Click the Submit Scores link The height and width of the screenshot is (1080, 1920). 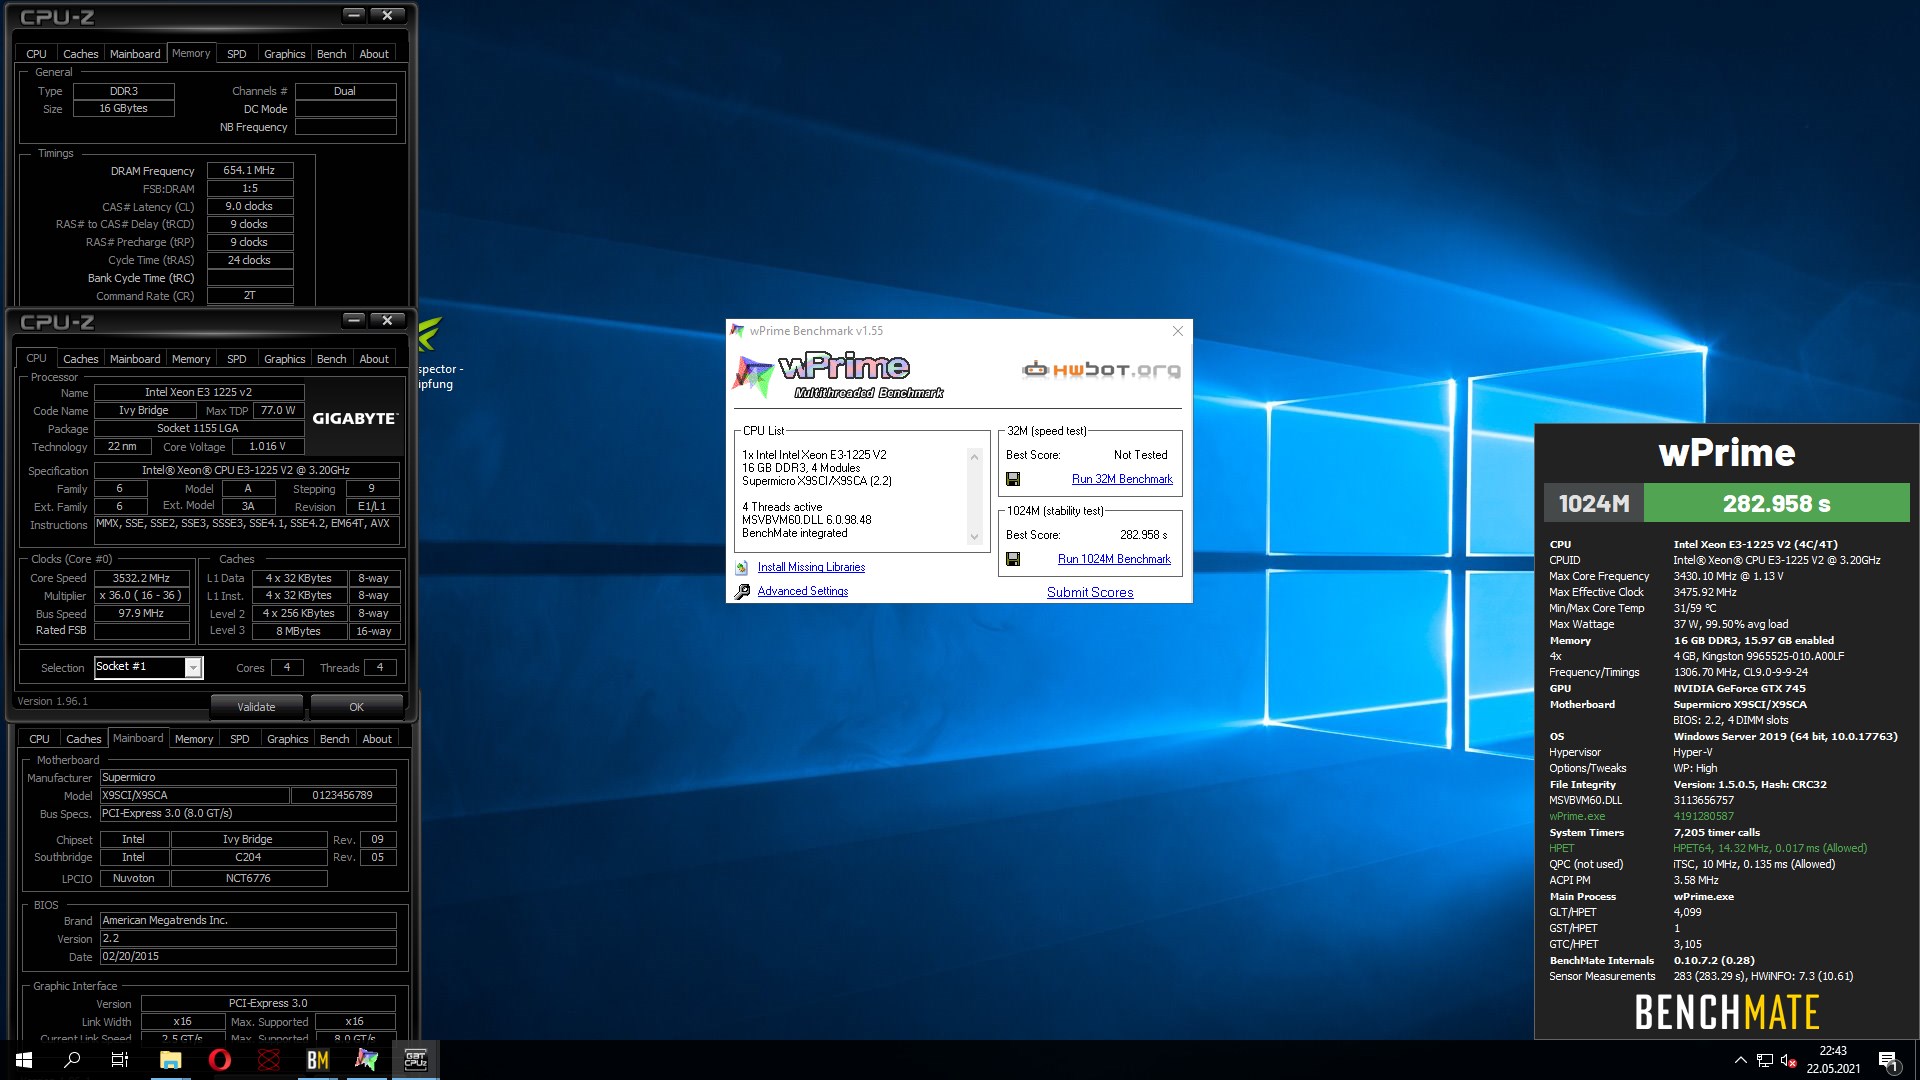(x=1090, y=592)
